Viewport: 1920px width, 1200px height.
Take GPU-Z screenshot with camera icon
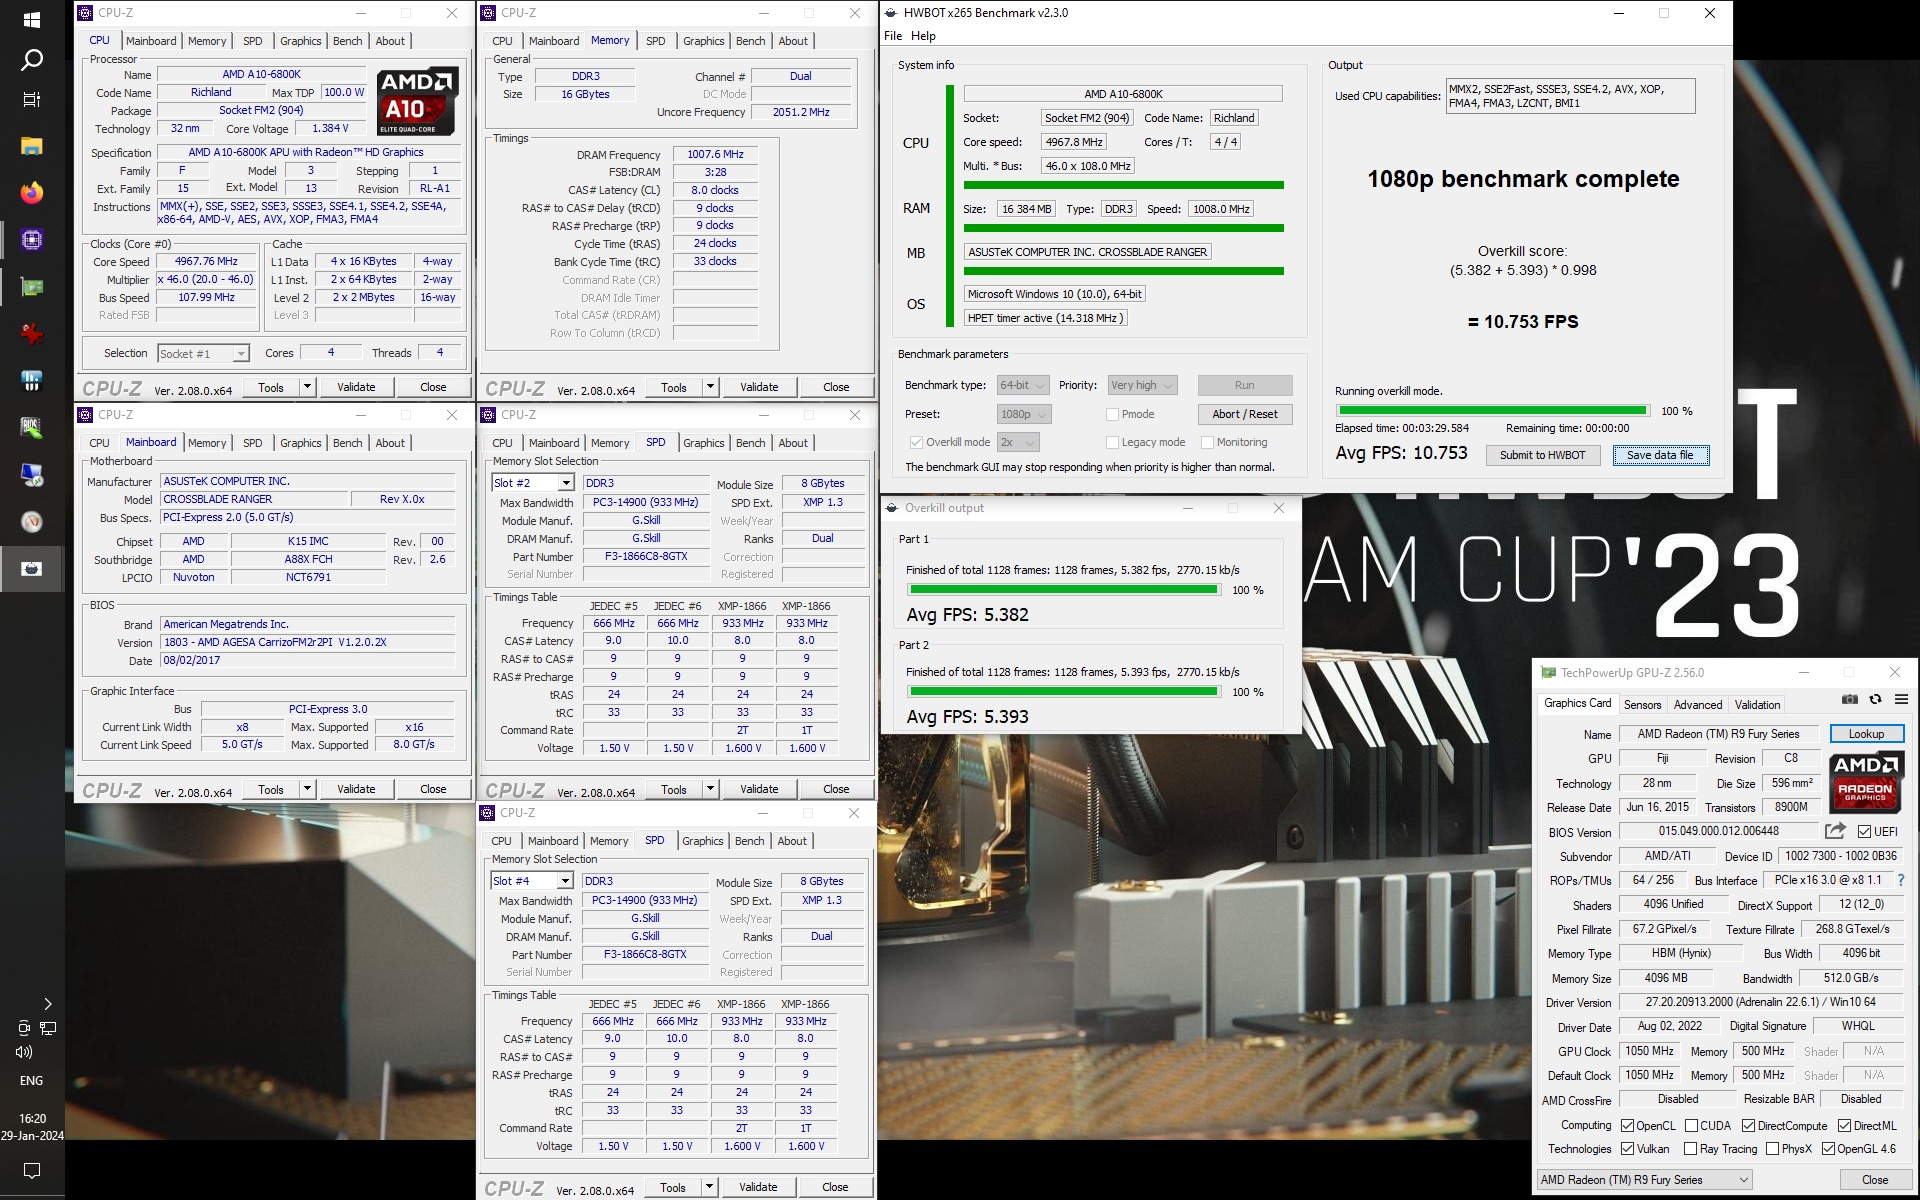(x=1850, y=700)
